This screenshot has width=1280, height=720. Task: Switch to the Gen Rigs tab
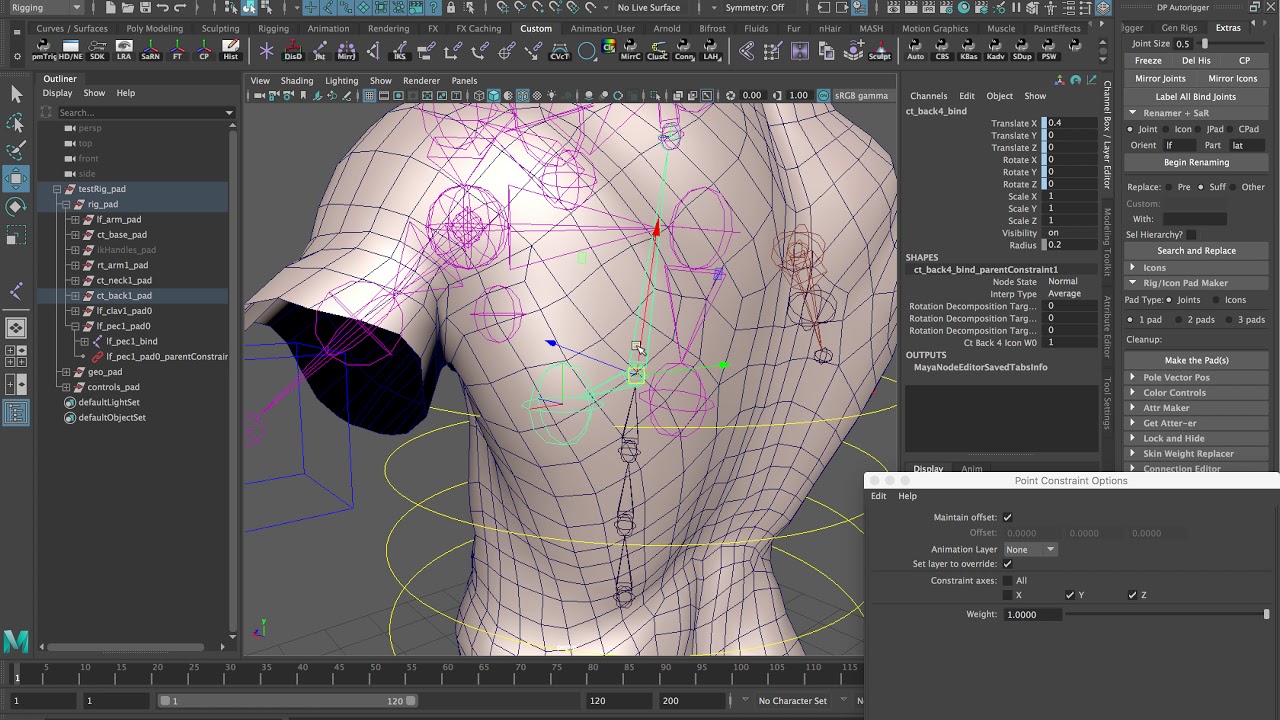point(1179,28)
